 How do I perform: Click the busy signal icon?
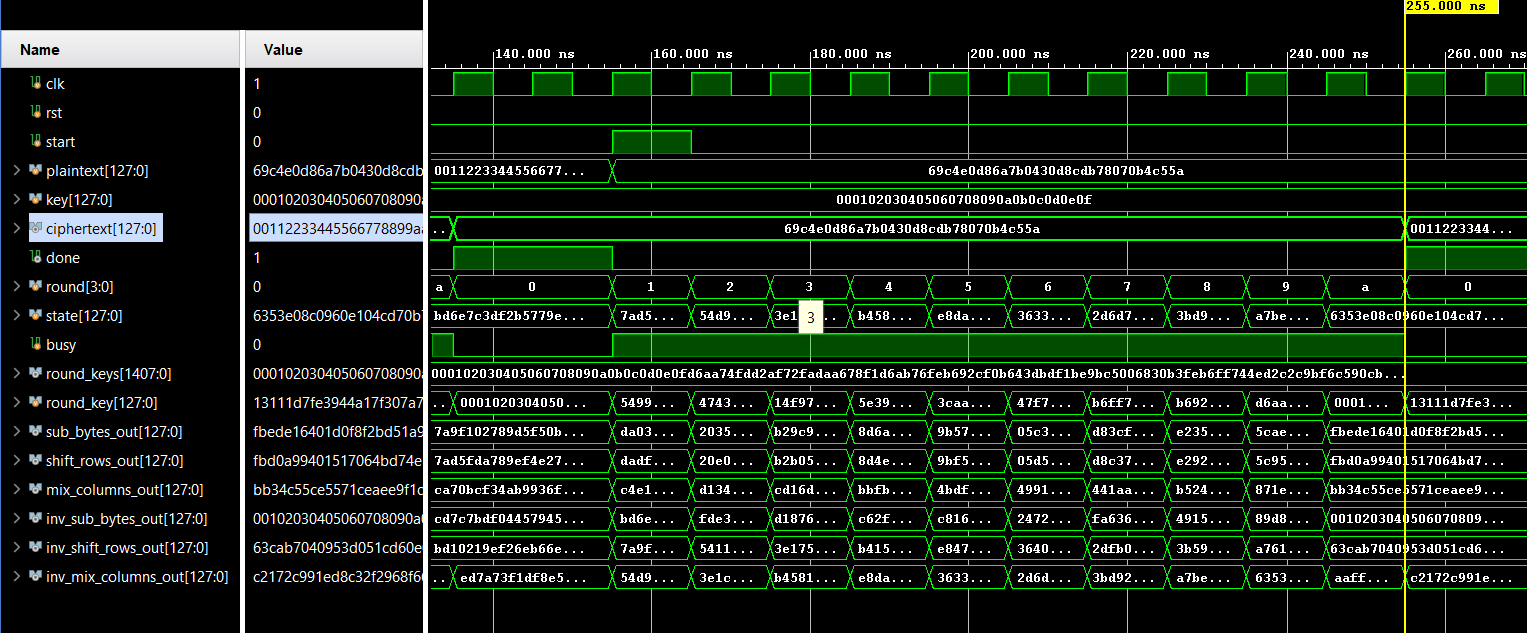(x=36, y=345)
